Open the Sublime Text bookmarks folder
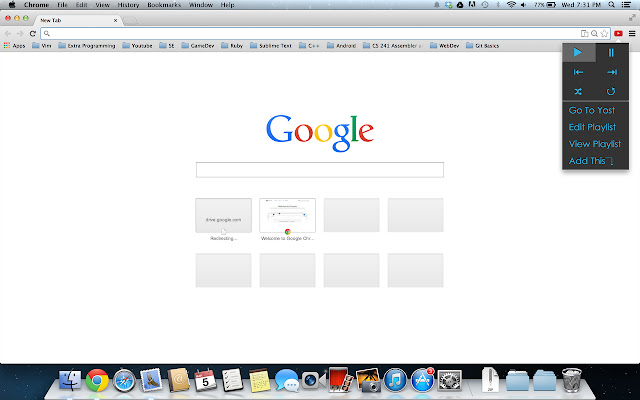 271,46
